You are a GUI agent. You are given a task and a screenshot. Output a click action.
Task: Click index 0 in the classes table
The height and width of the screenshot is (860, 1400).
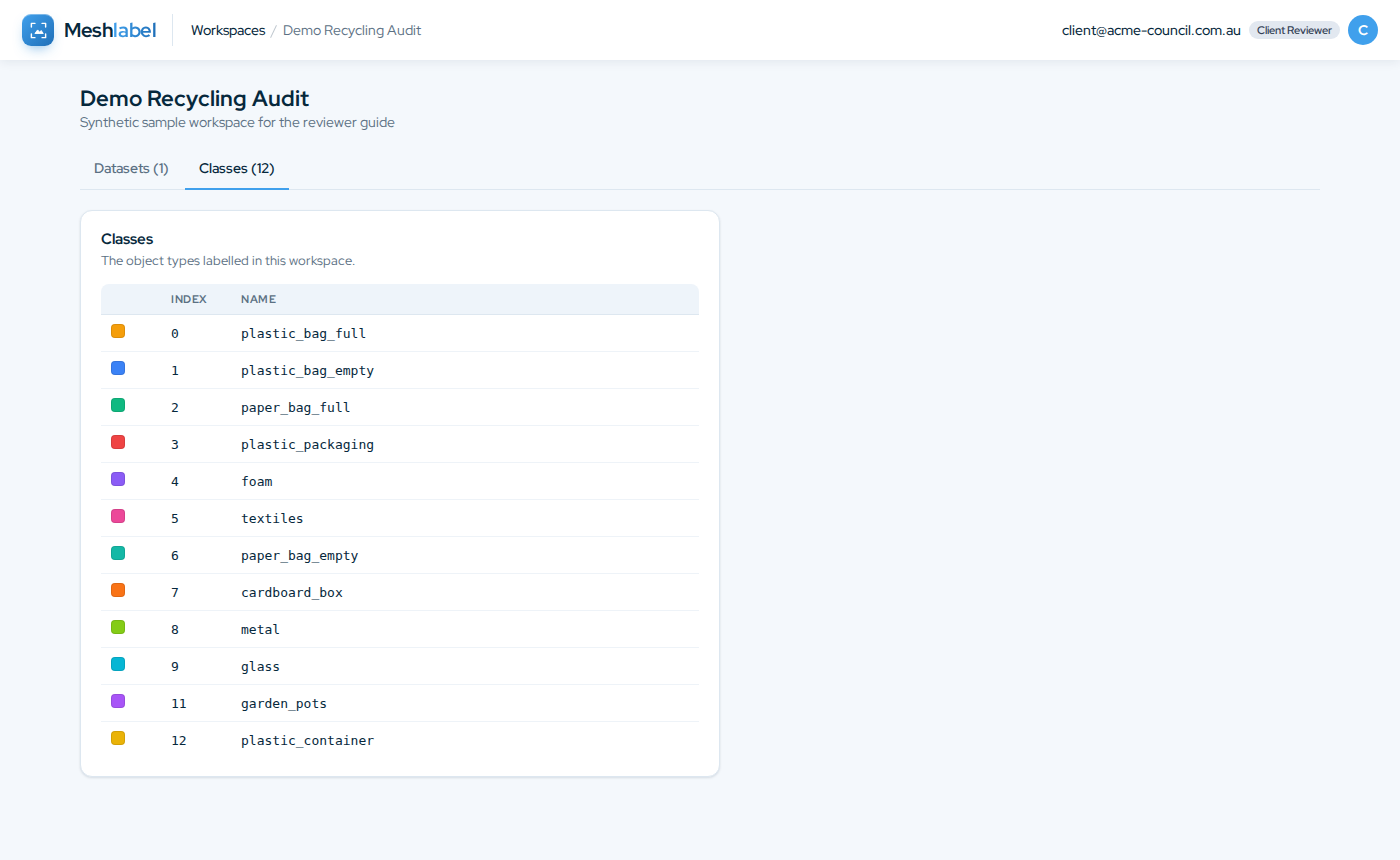175,333
